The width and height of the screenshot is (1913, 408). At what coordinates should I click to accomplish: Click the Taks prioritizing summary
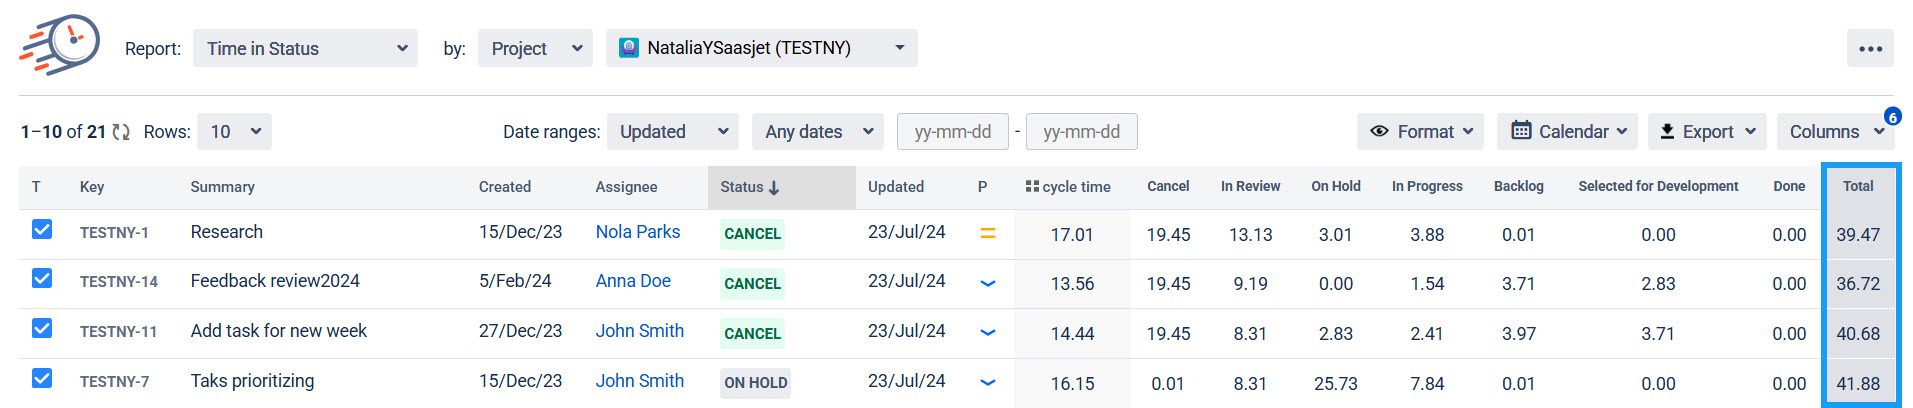[252, 381]
